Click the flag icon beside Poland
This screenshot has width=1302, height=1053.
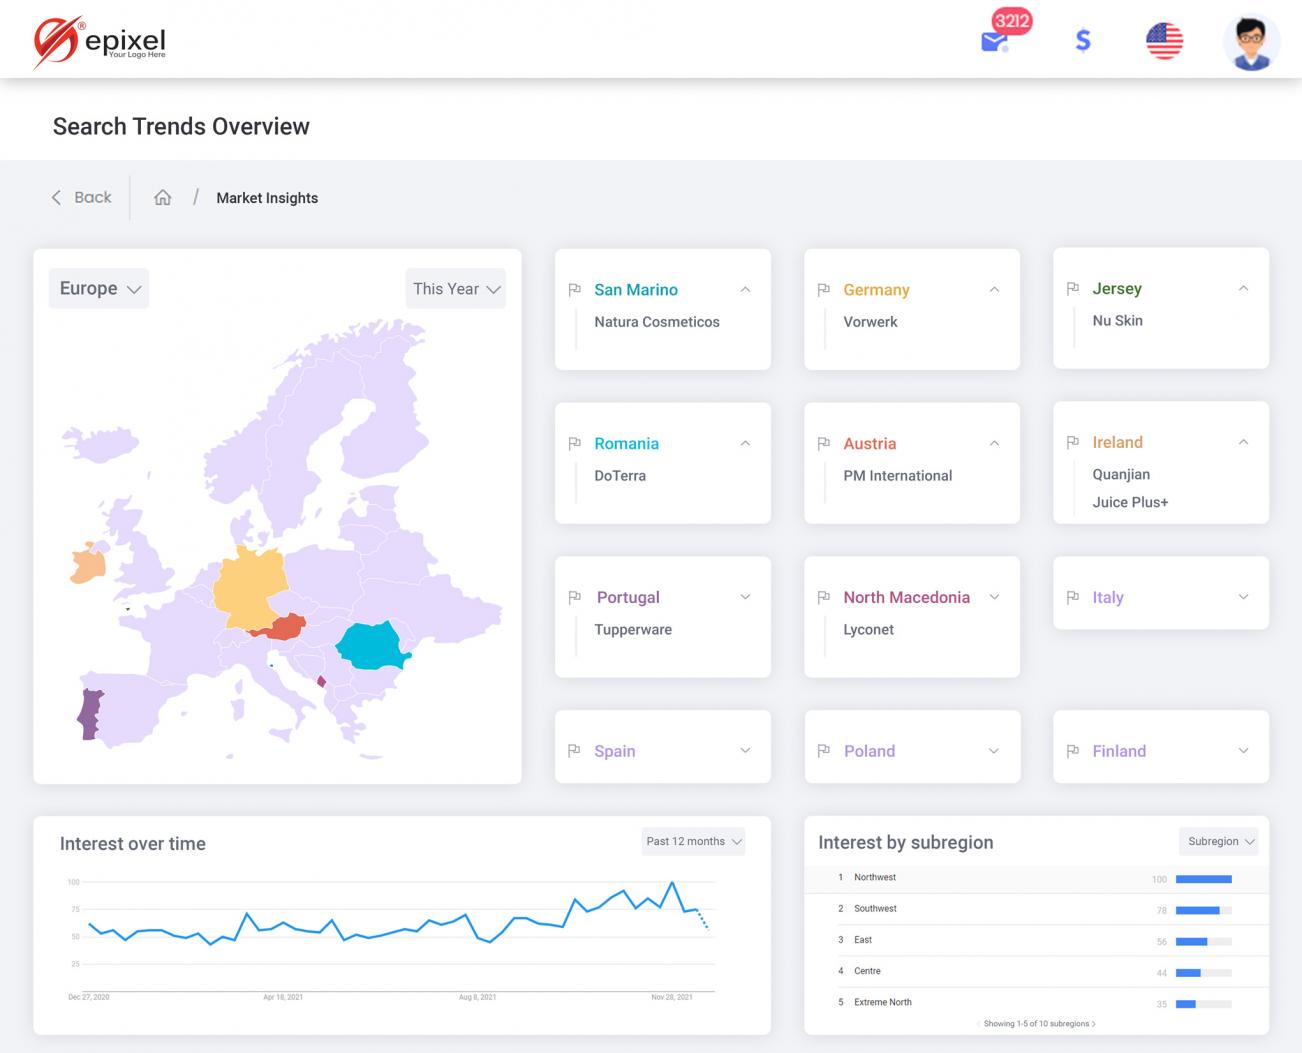pos(823,751)
